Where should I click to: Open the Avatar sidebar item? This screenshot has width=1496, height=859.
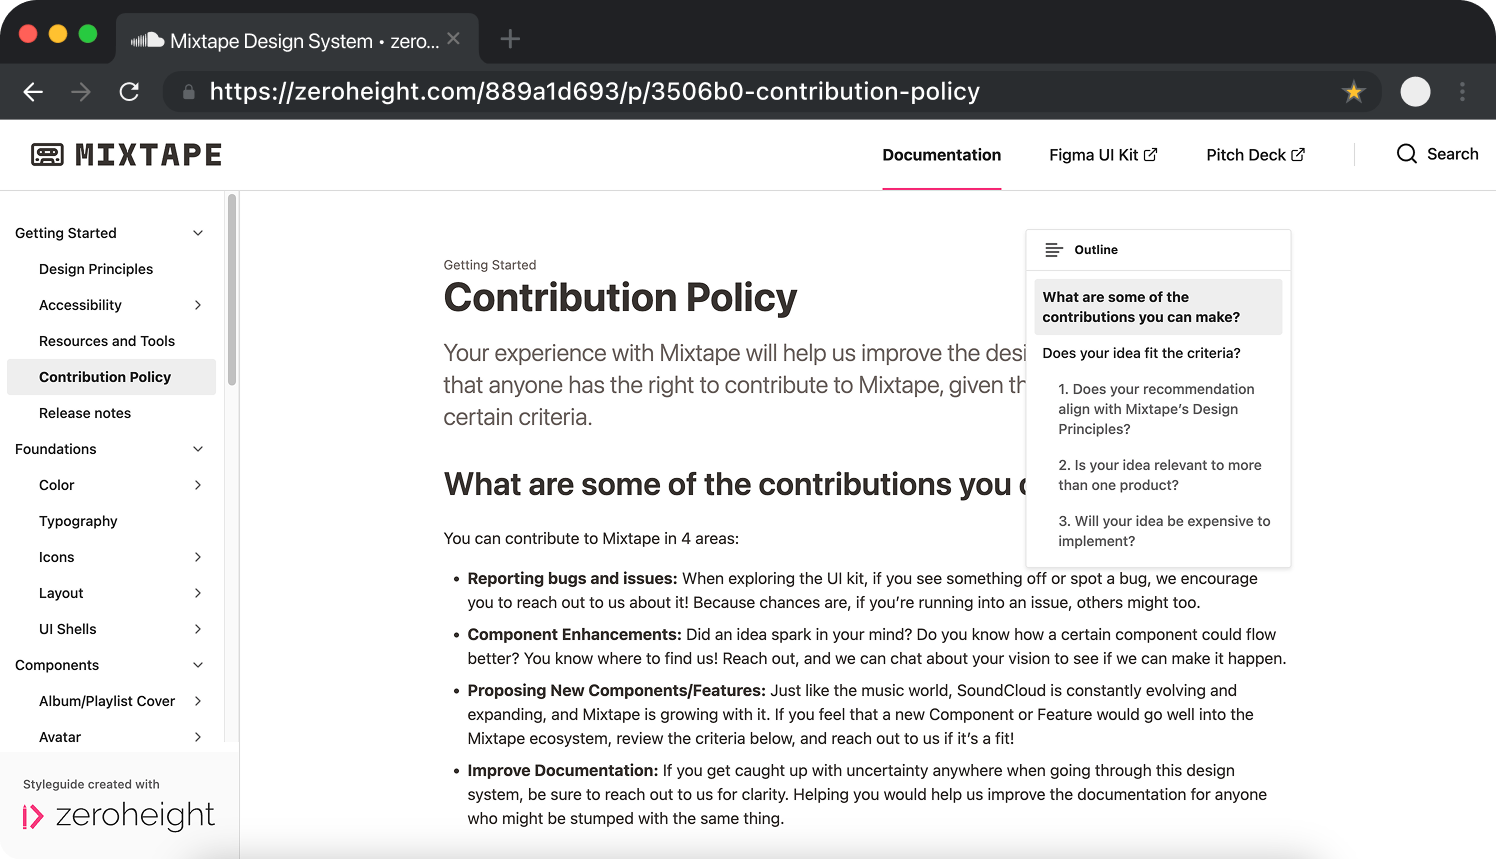pos(60,737)
